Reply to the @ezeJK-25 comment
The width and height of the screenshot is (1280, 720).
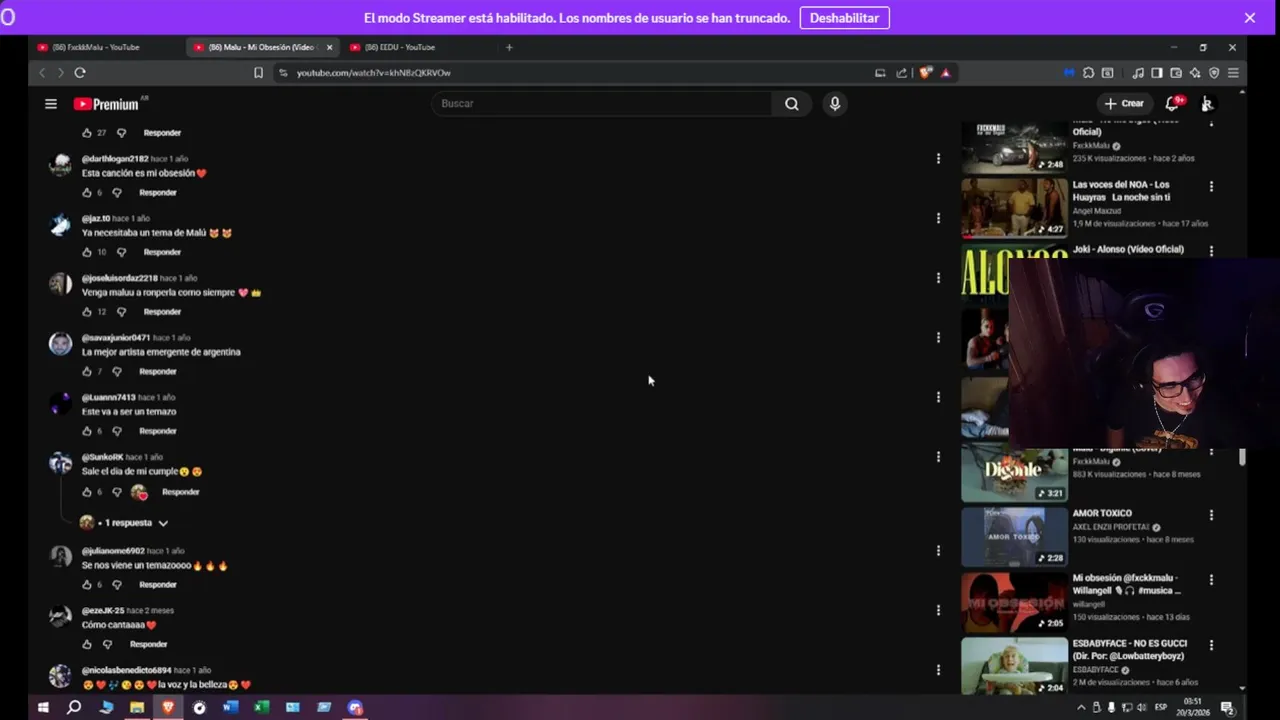coord(148,644)
